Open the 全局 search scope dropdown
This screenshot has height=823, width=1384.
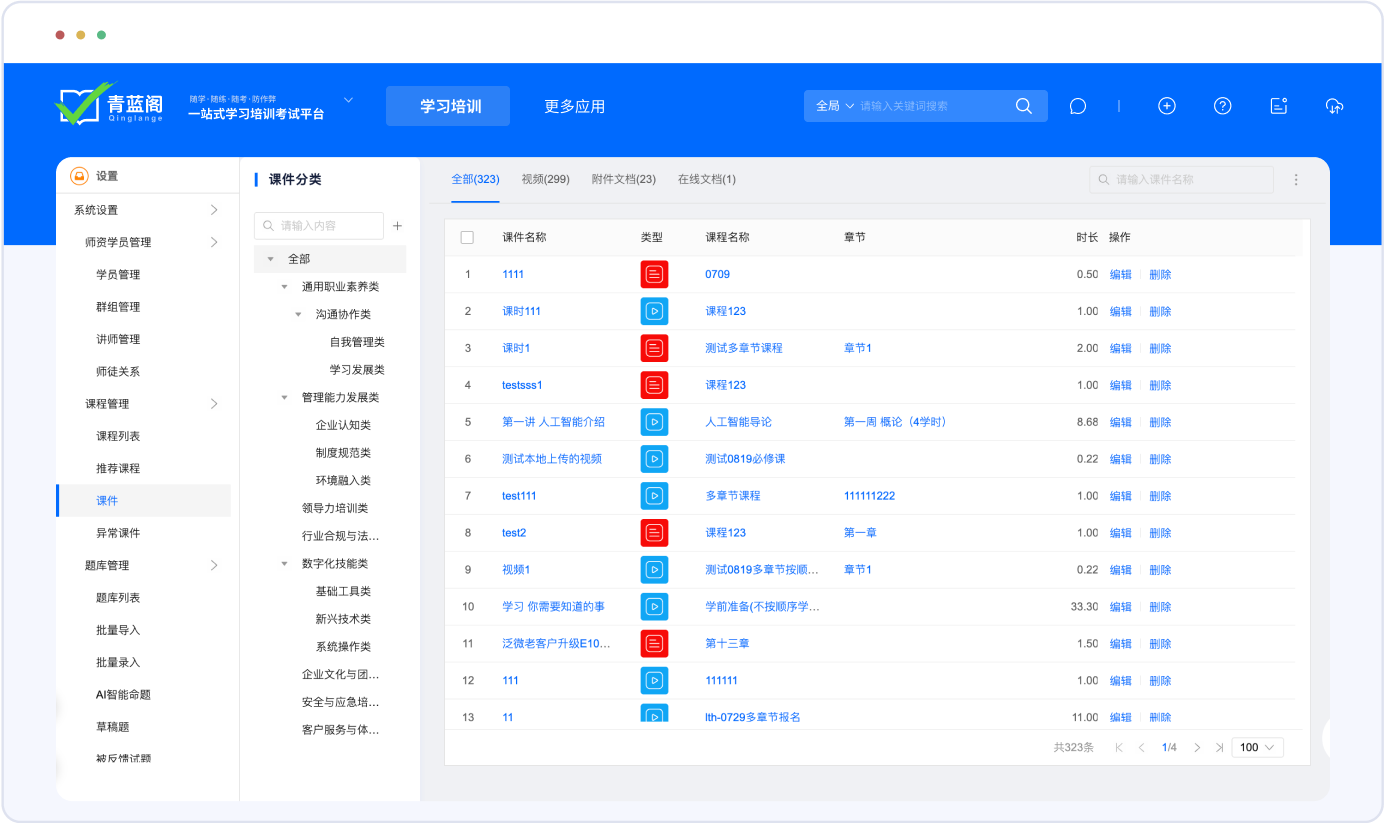[x=835, y=106]
